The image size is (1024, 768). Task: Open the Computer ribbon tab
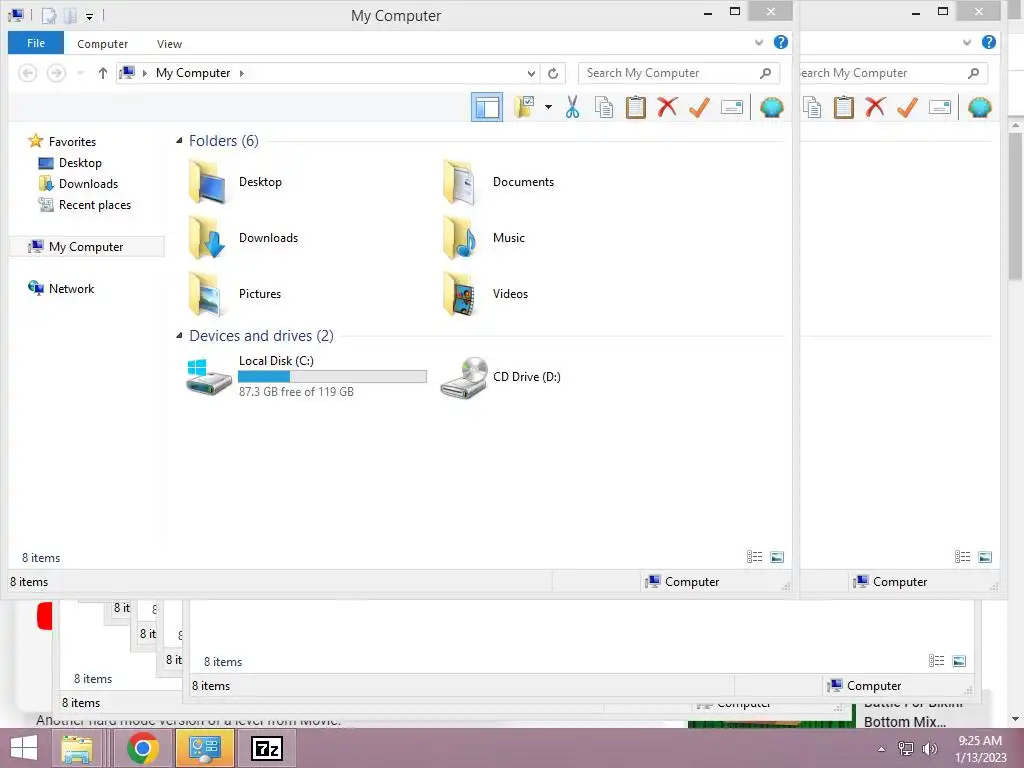[103, 44]
